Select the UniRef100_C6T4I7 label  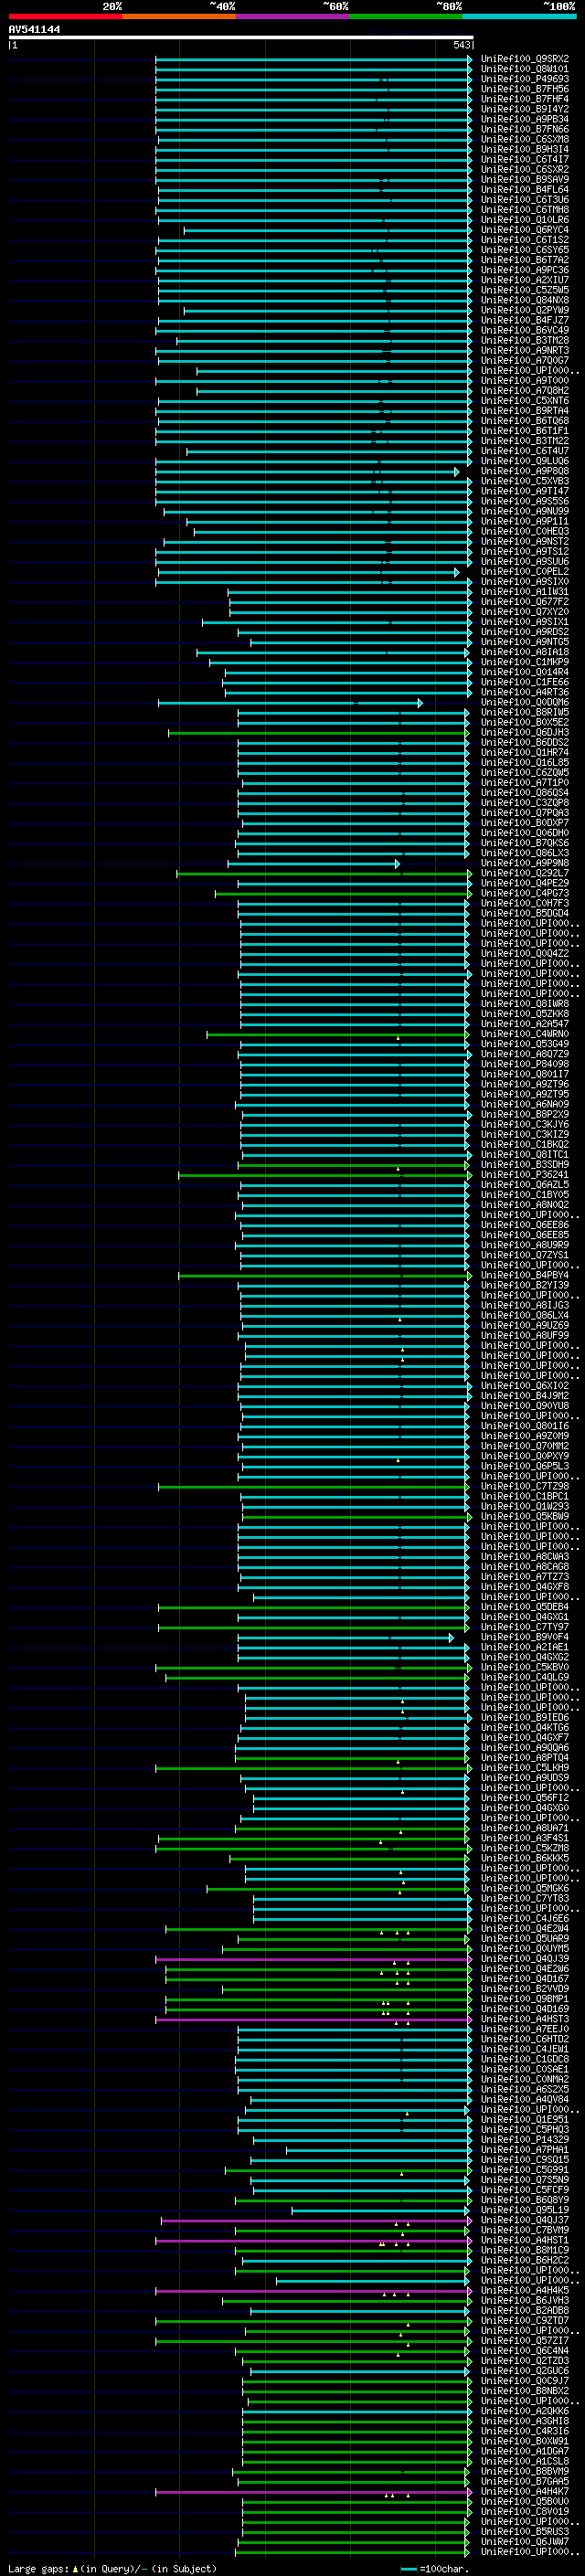click(525, 159)
